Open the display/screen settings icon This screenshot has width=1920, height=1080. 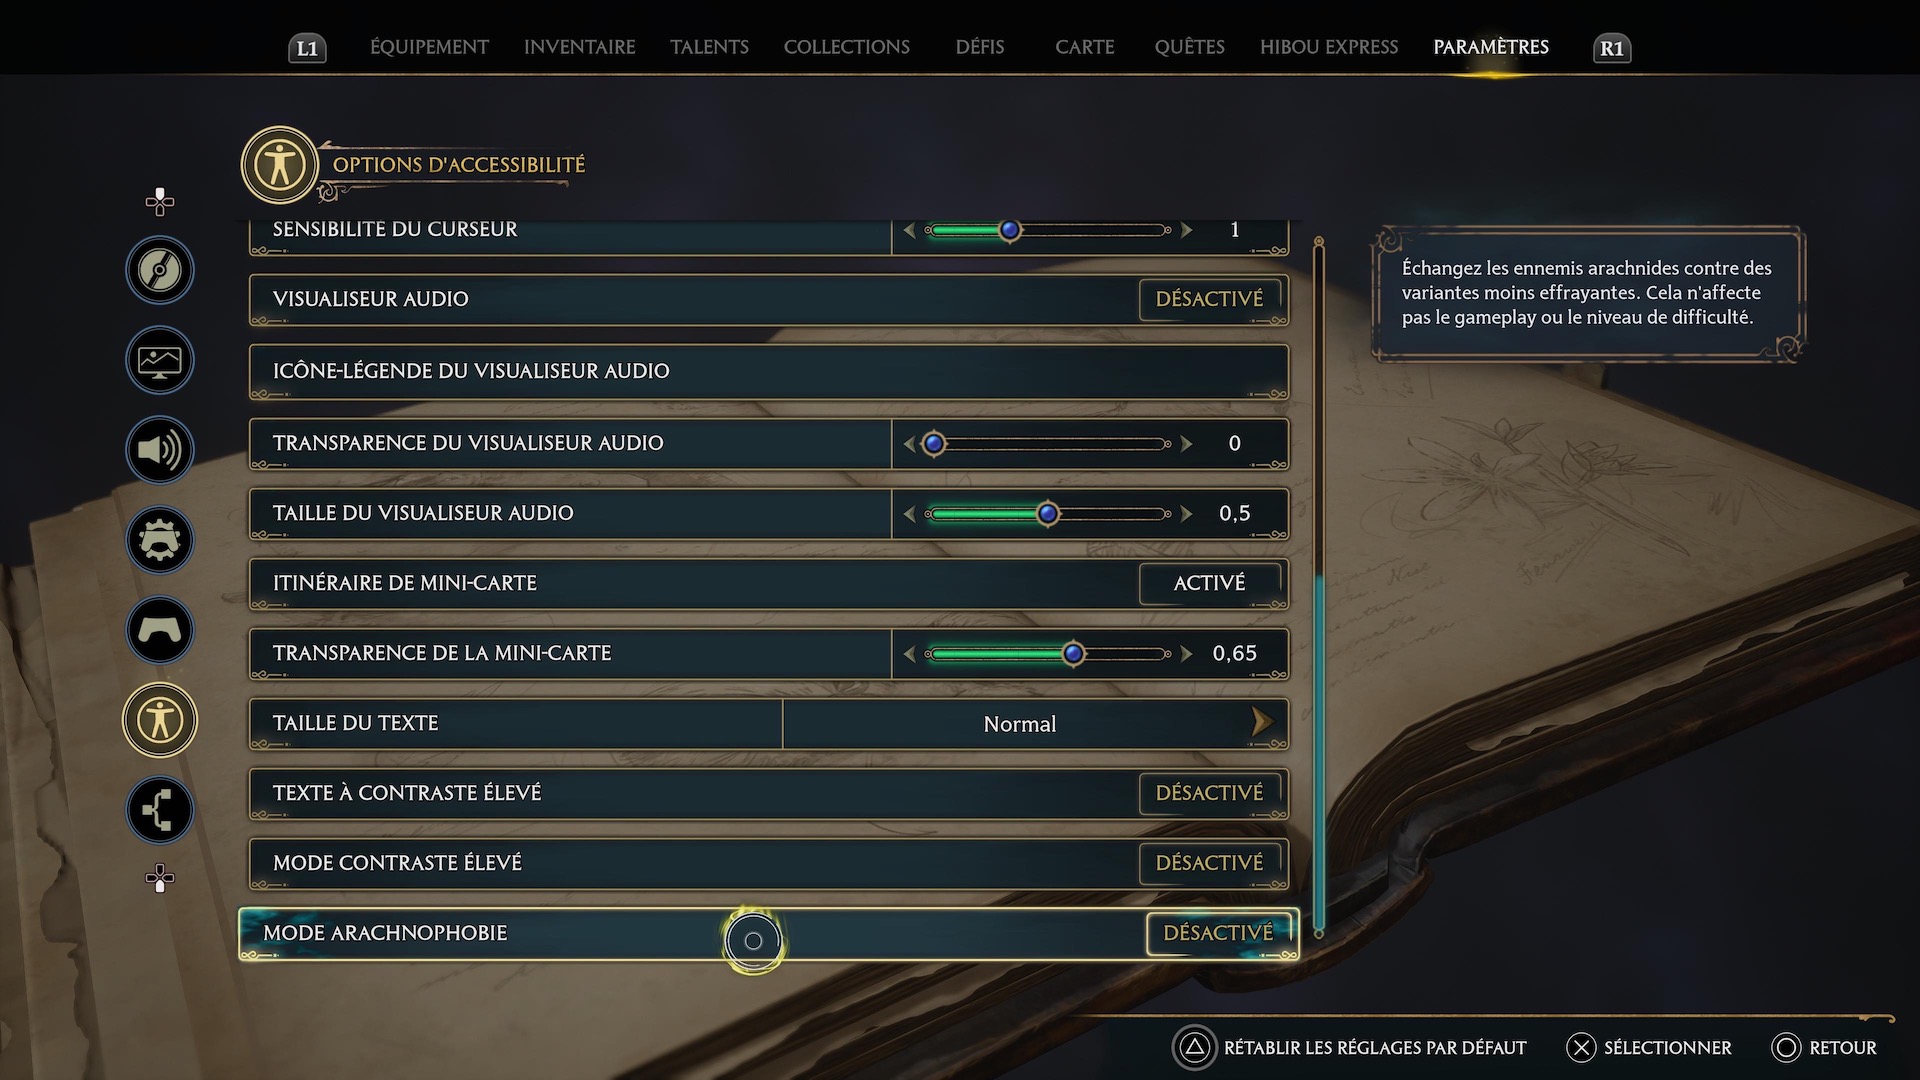pyautogui.click(x=158, y=360)
